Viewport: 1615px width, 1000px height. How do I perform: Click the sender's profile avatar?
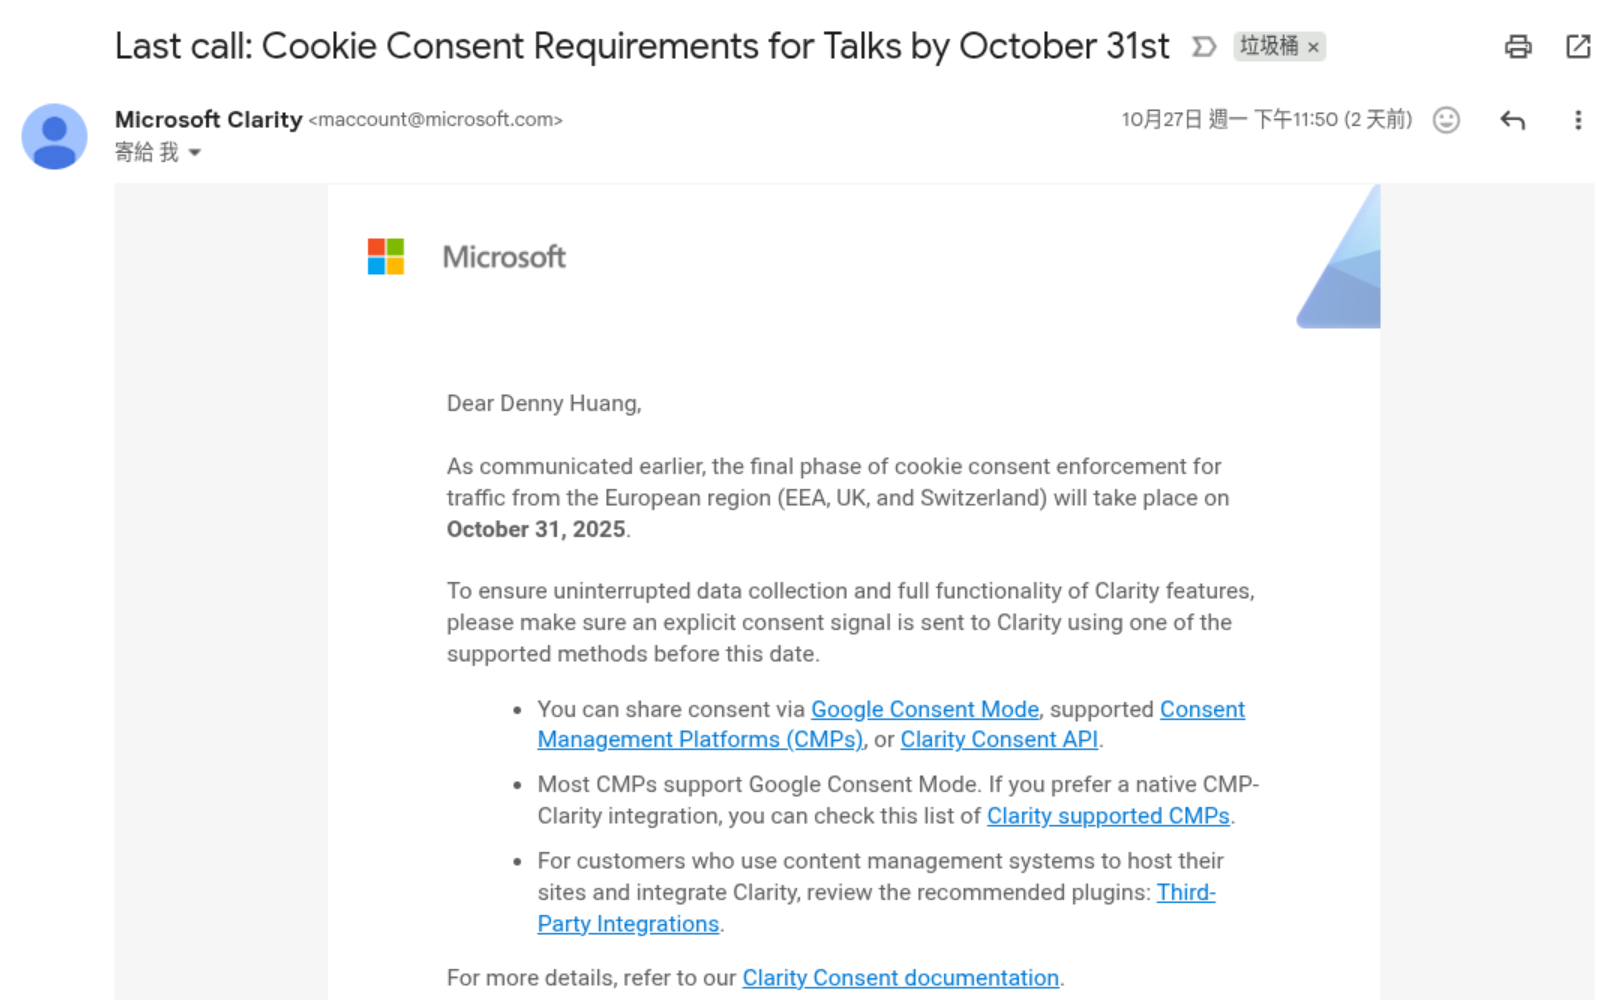click(54, 136)
